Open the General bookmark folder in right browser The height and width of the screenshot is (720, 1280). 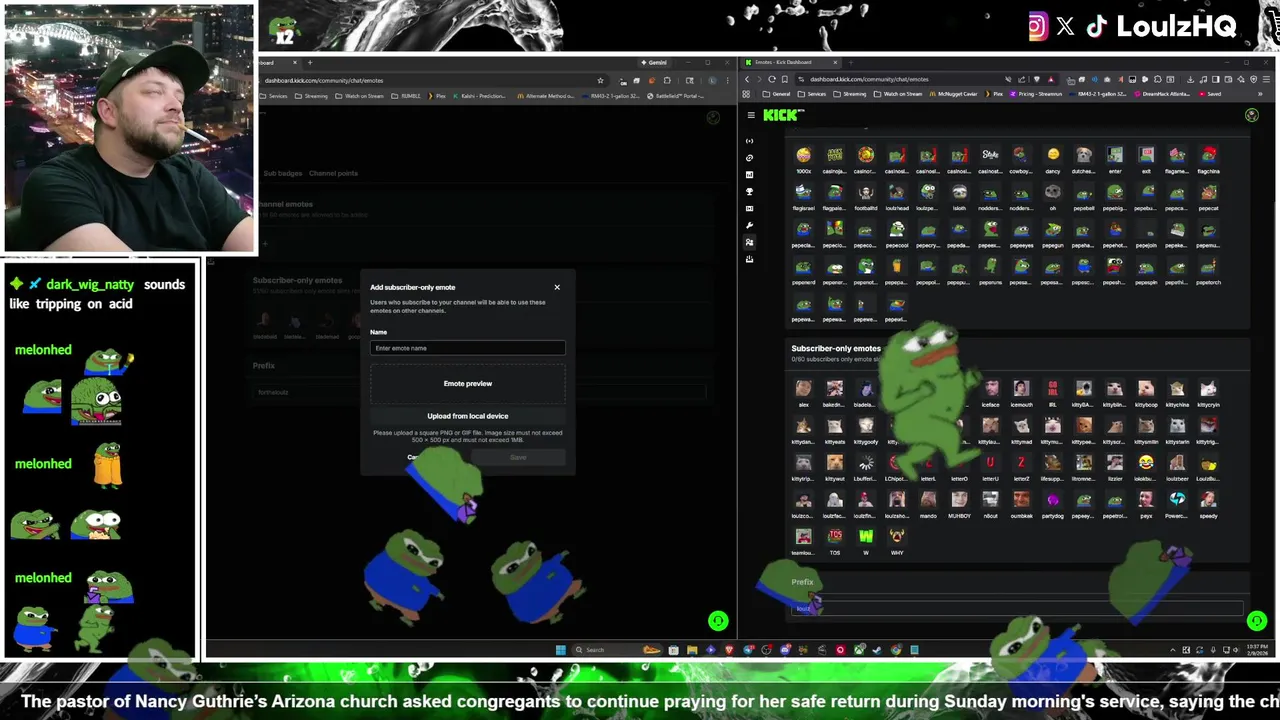(x=776, y=94)
